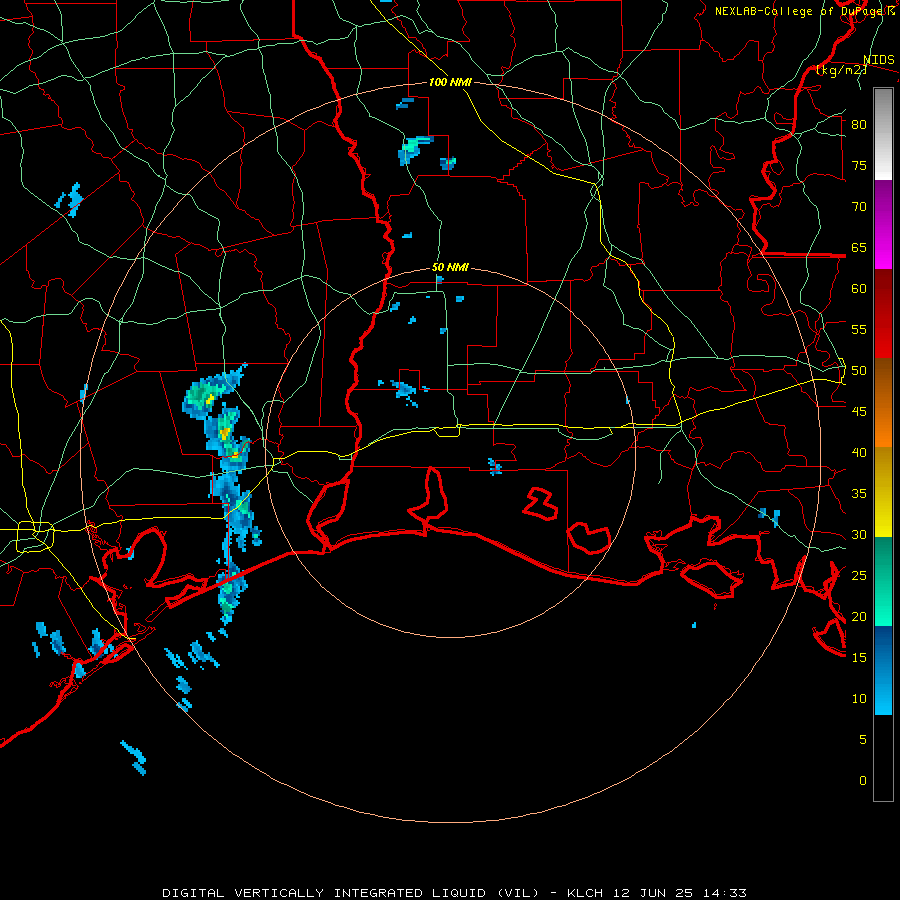900x900 pixels.
Task: Click the 70 value on the VIL scale
Action: pyautogui.click(x=859, y=207)
